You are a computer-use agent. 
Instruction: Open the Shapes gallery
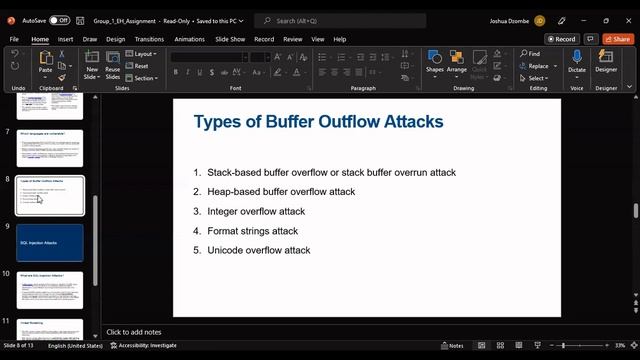[435, 64]
